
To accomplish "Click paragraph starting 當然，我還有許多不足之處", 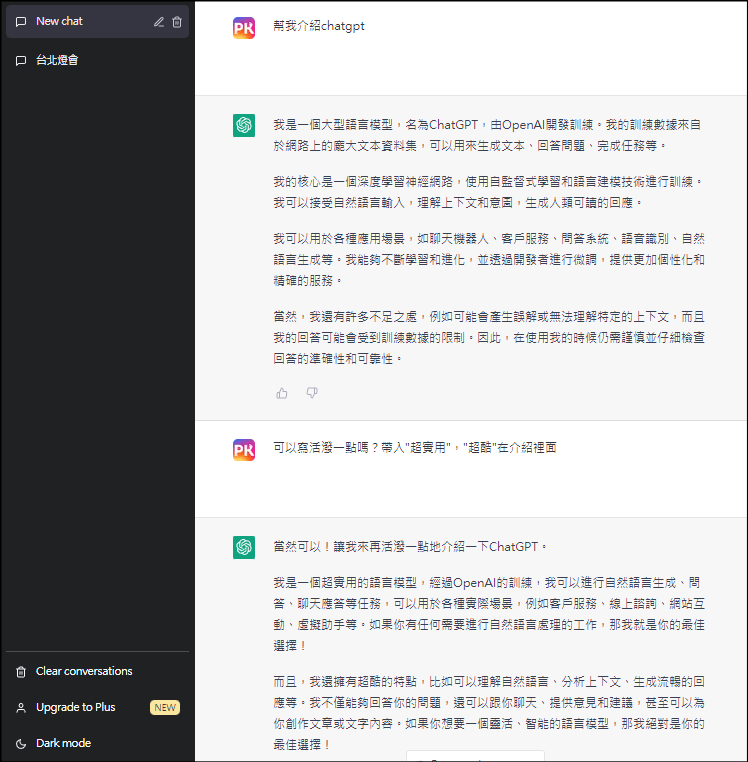I will pos(489,338).
